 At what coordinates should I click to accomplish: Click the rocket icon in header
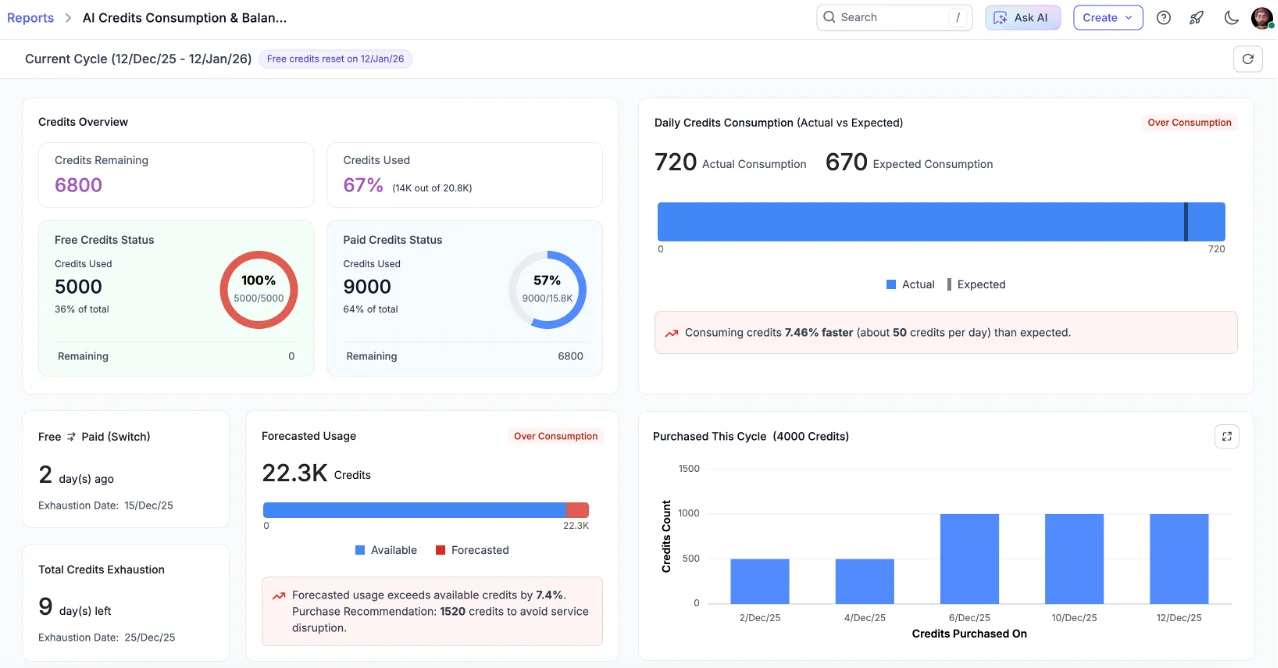[1197, 17]
